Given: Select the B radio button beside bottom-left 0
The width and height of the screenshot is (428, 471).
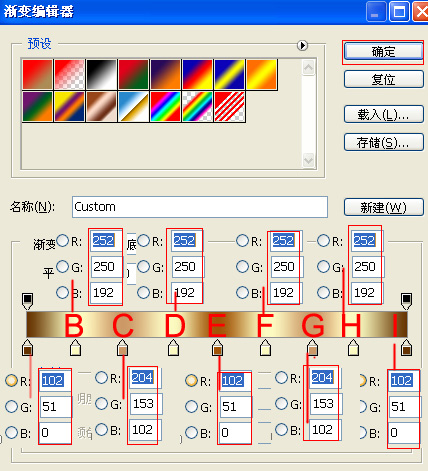Looking at the screenshot, I should tap(11, 432).
